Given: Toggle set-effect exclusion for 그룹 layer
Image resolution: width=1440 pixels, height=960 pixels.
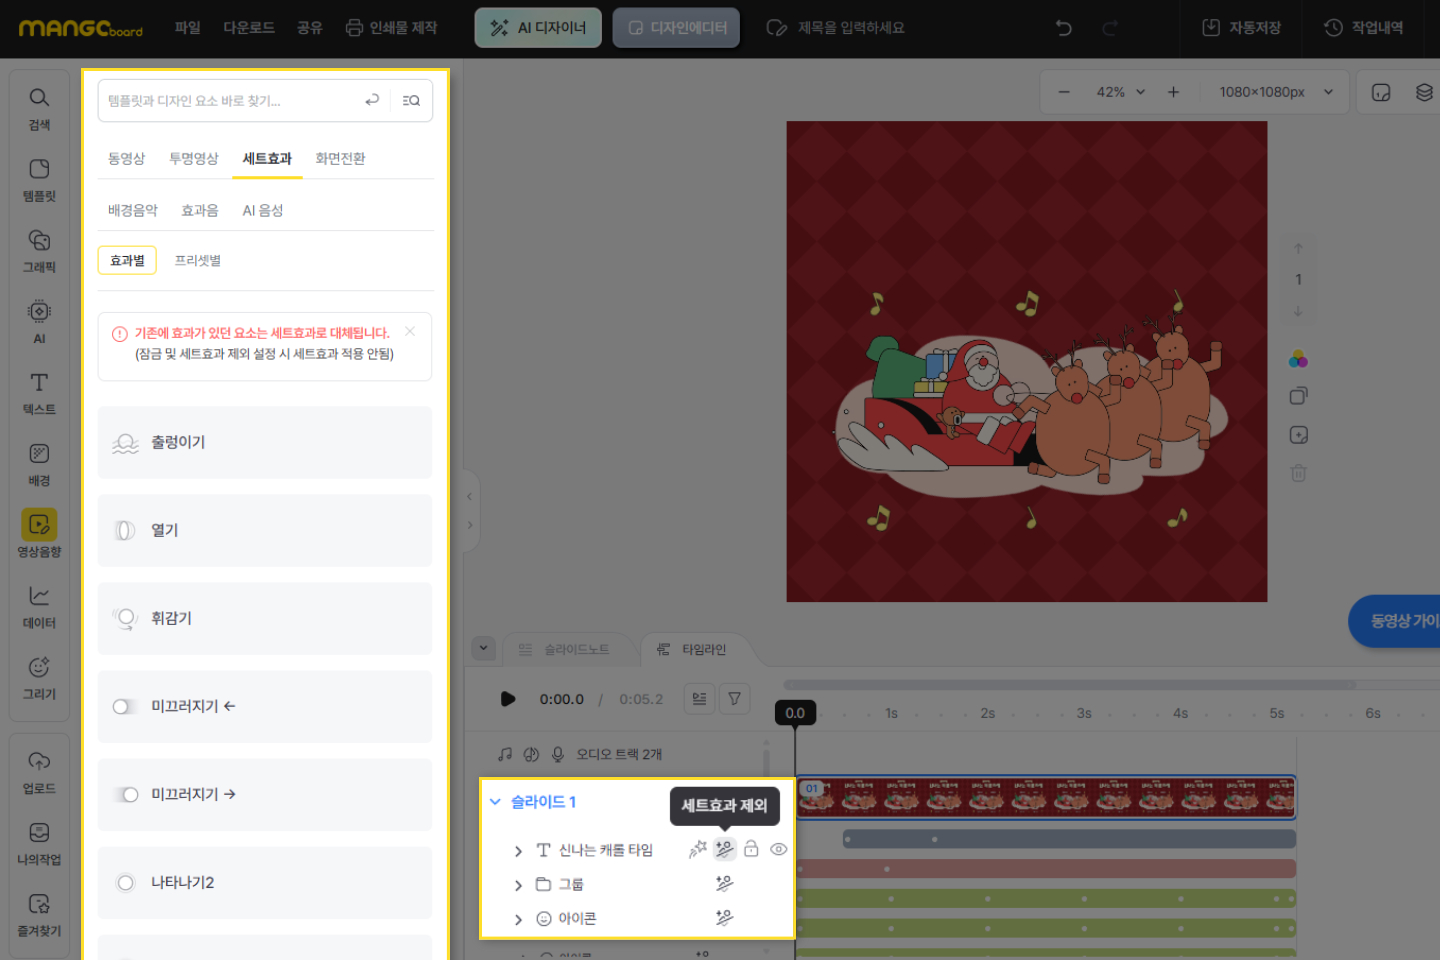Looking at the screenshot, I should 724,884.
